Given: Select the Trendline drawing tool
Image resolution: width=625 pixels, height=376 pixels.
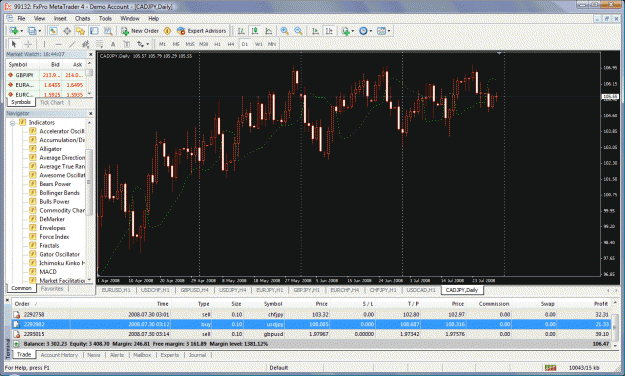Looking at the screenshot, I should pos(72,44).
